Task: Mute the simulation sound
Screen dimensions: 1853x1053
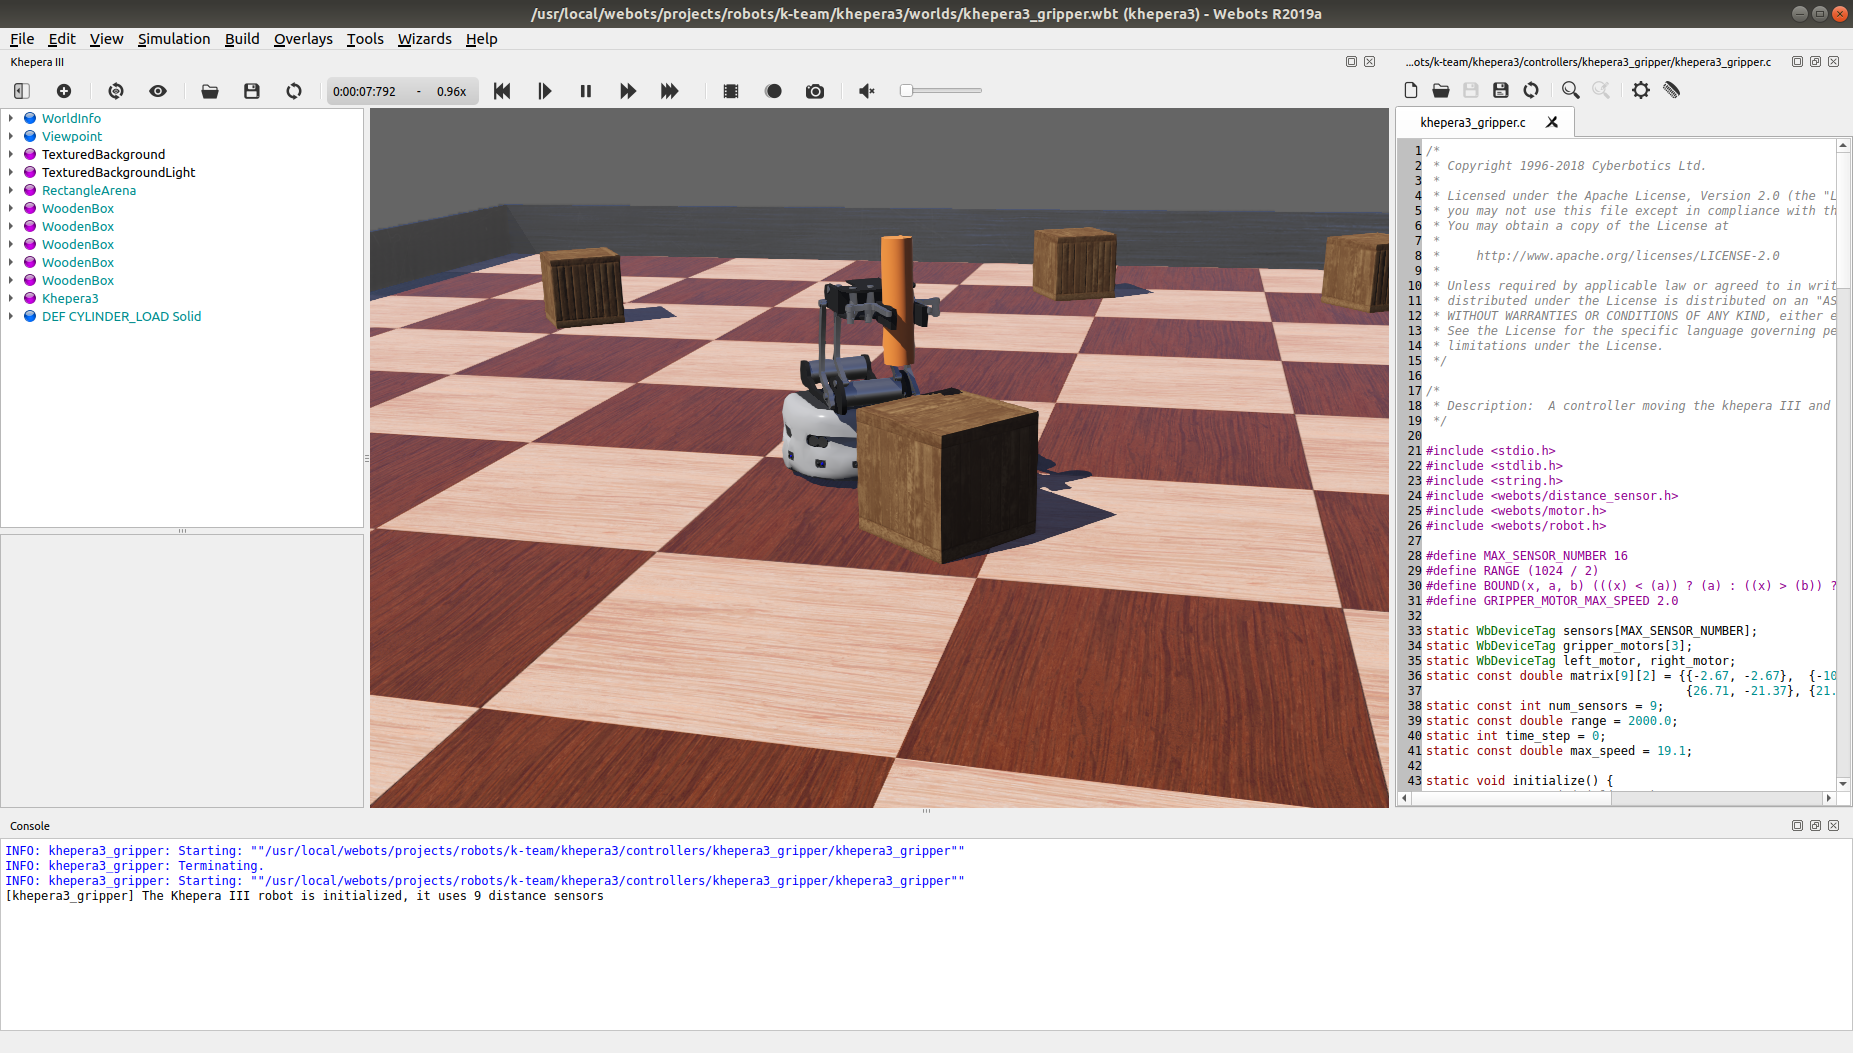Action: [x=866, y=91]
